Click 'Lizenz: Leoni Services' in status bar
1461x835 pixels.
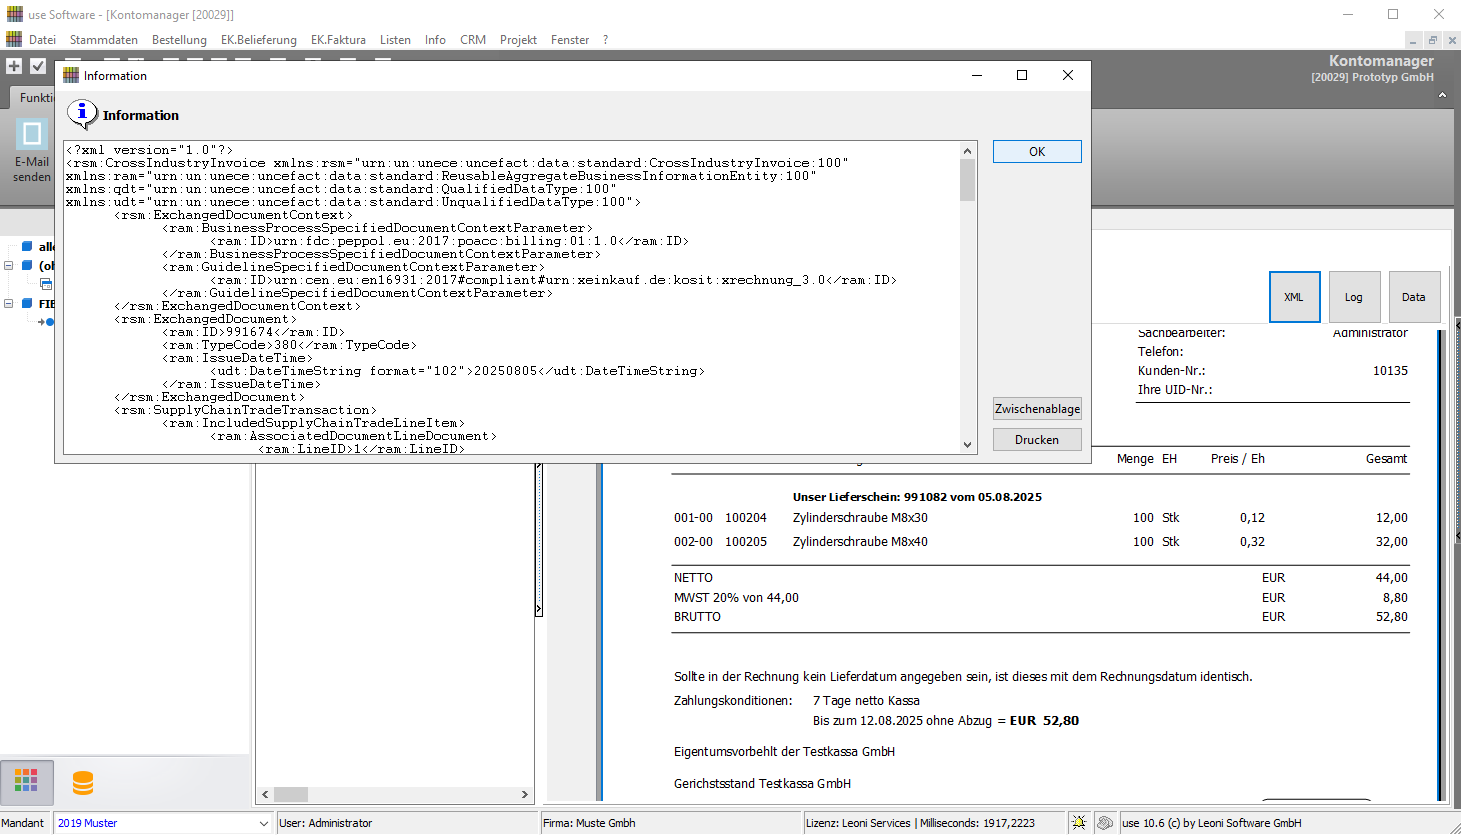[x=858, y=823]
